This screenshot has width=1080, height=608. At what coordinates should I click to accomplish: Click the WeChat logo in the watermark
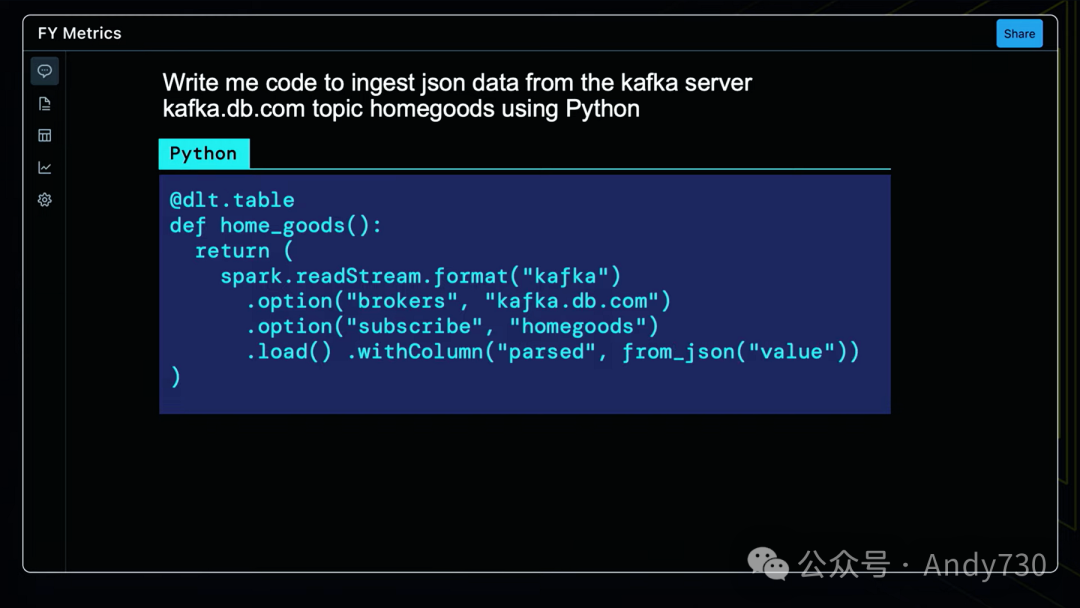point(768,564)
